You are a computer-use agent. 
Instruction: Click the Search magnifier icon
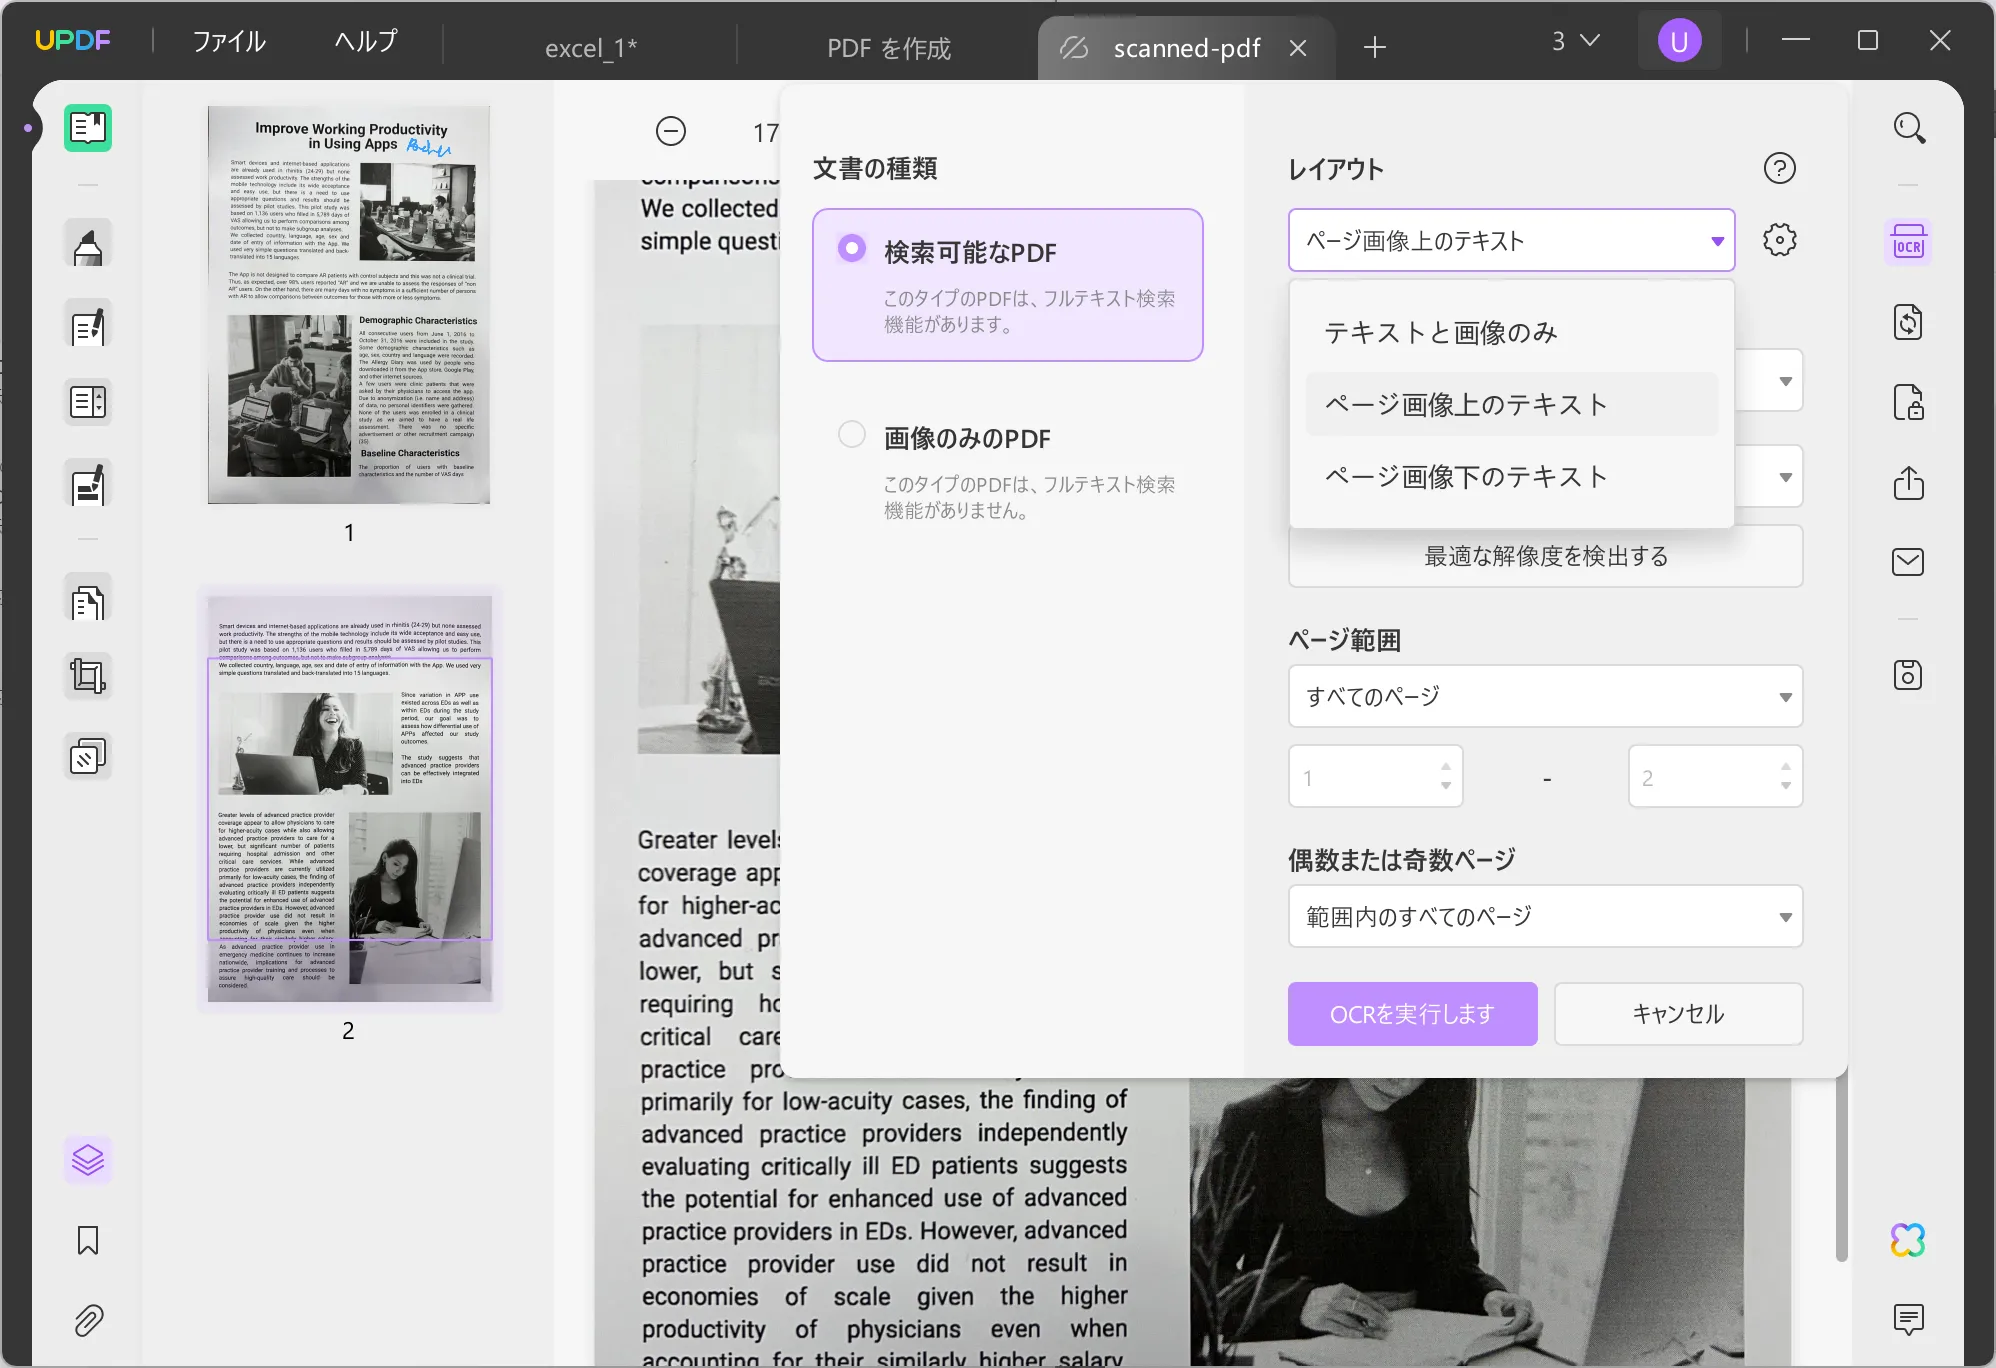[x=1909, y=128]
